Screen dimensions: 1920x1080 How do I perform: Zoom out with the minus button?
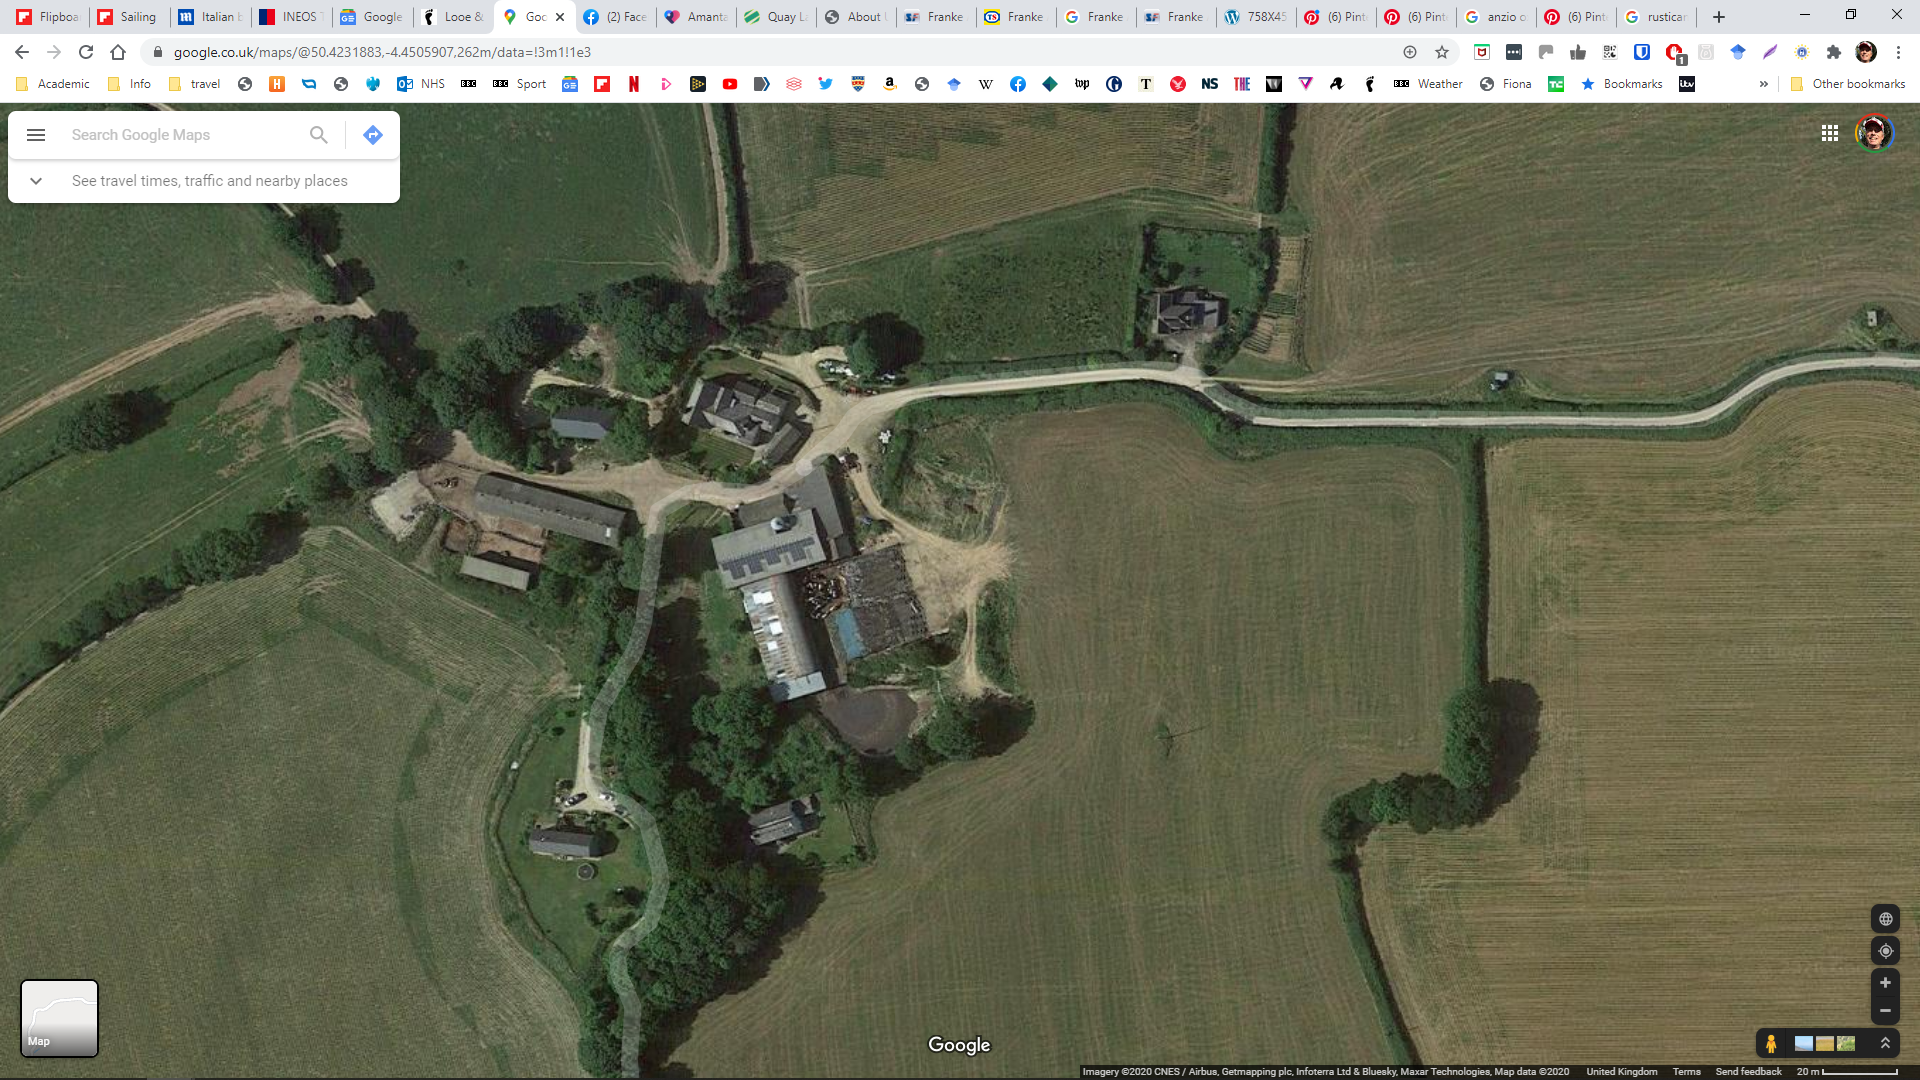coord(1885,1011)
